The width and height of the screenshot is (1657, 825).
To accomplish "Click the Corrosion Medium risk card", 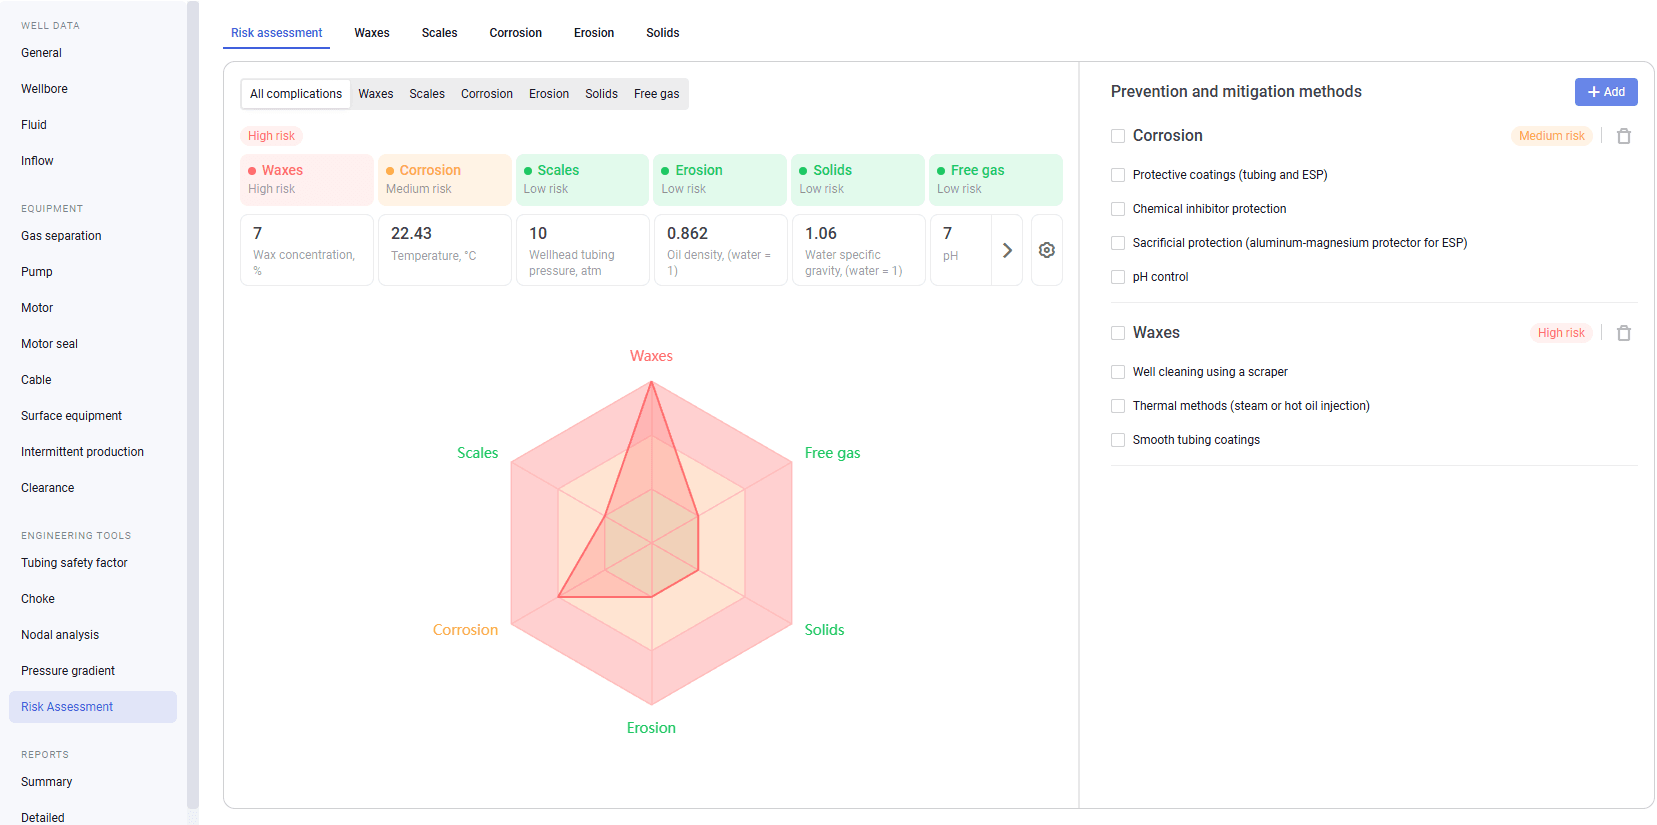I will click(444, 179).
